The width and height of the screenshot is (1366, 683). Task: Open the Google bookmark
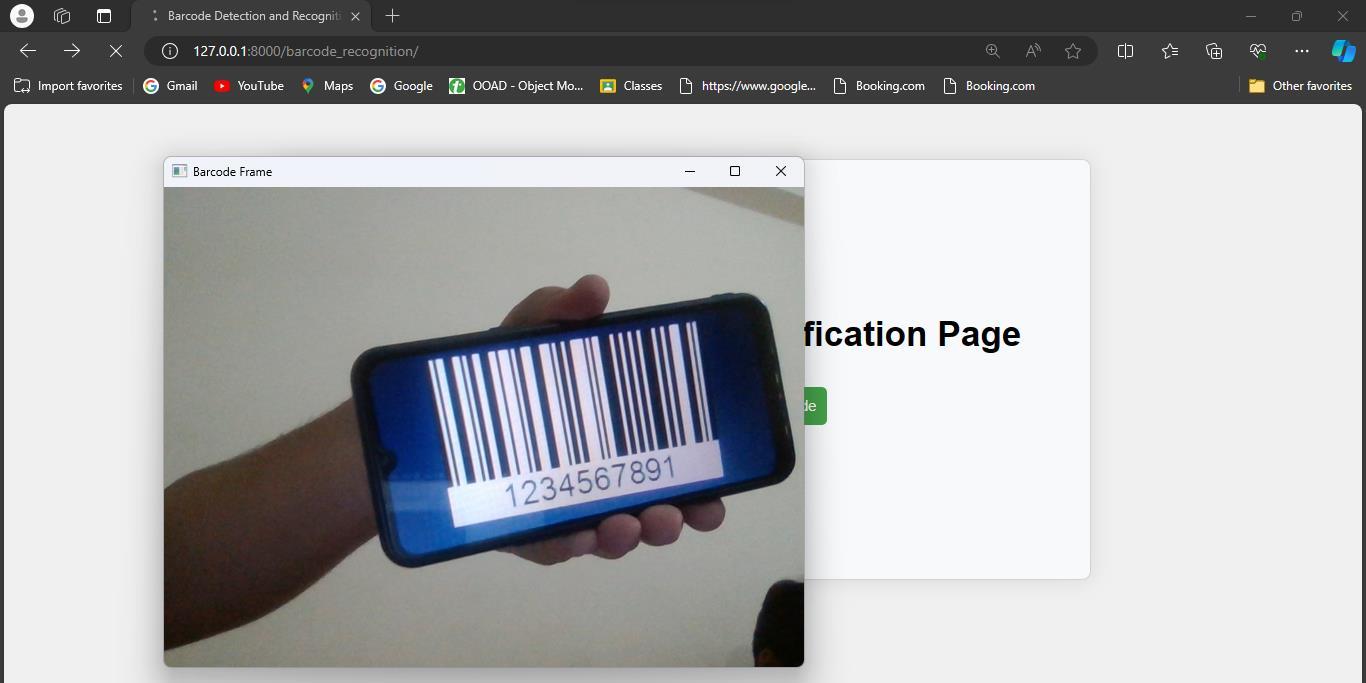(401, 86)
